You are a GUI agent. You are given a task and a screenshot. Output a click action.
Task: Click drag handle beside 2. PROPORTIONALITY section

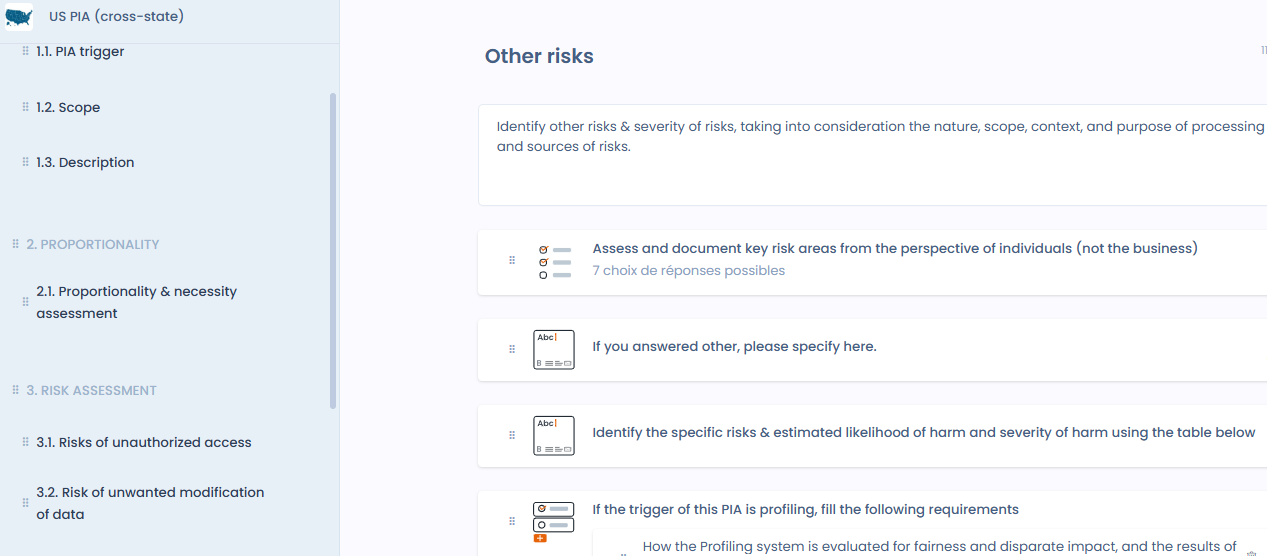tap(15, 244)
